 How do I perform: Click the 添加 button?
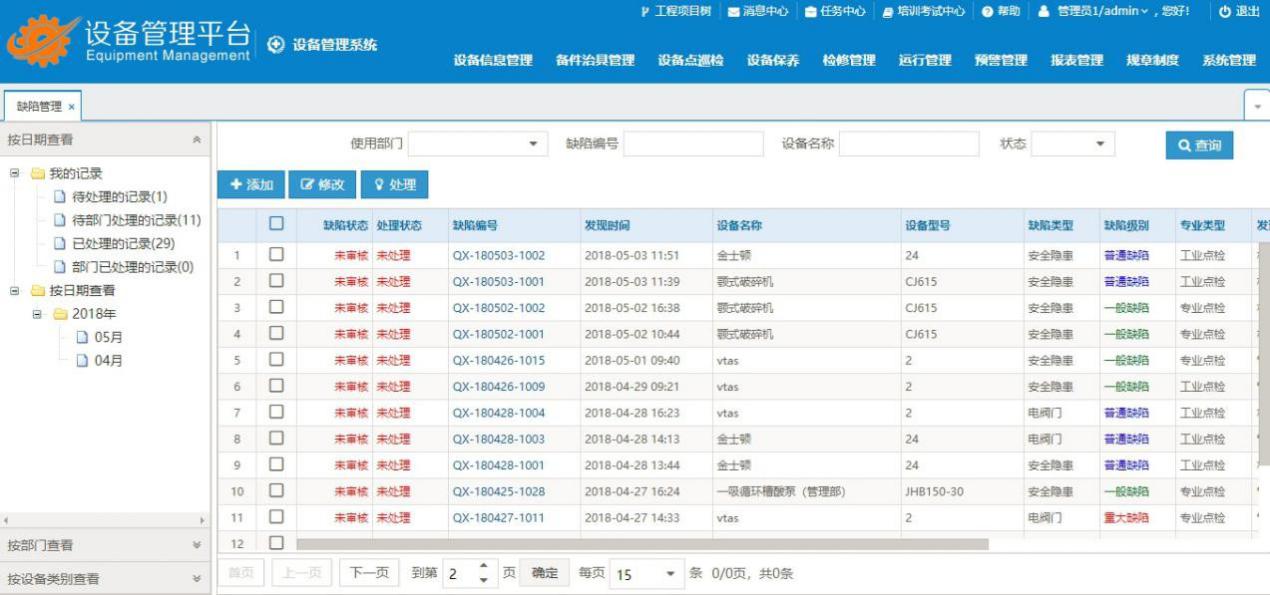[250, 184]
